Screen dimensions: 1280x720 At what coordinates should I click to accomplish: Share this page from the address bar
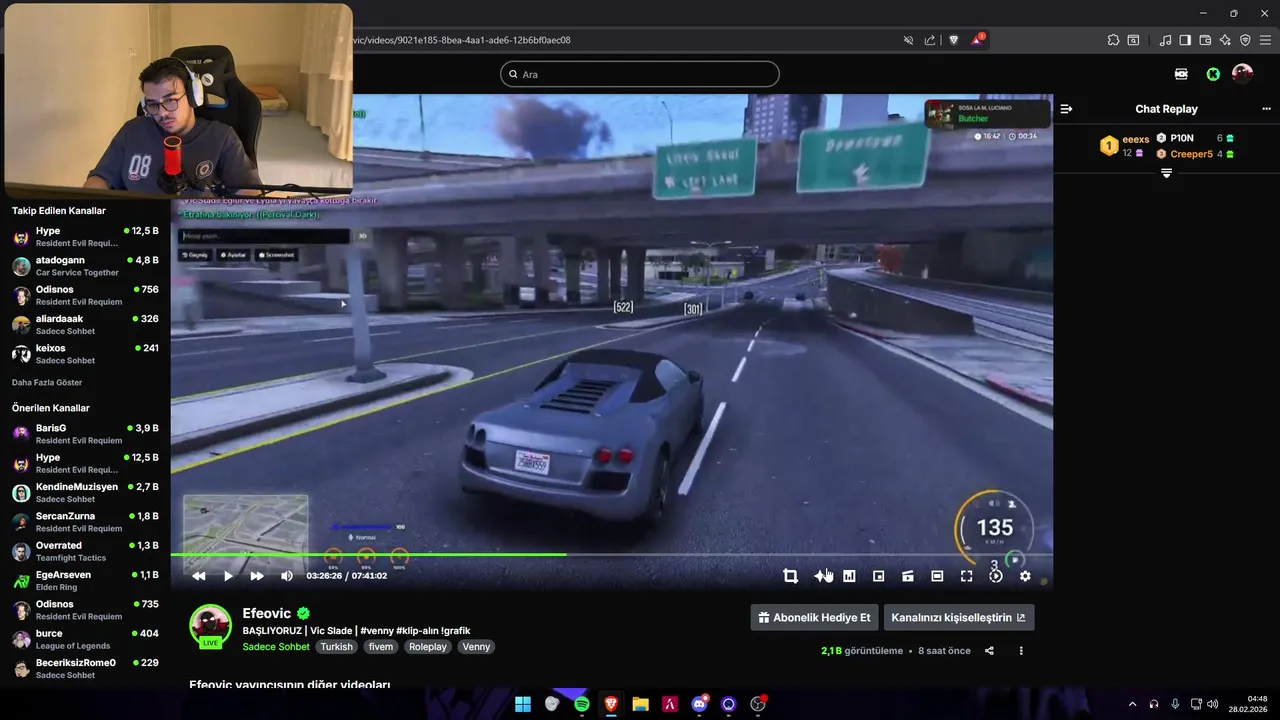click(930, 40)
